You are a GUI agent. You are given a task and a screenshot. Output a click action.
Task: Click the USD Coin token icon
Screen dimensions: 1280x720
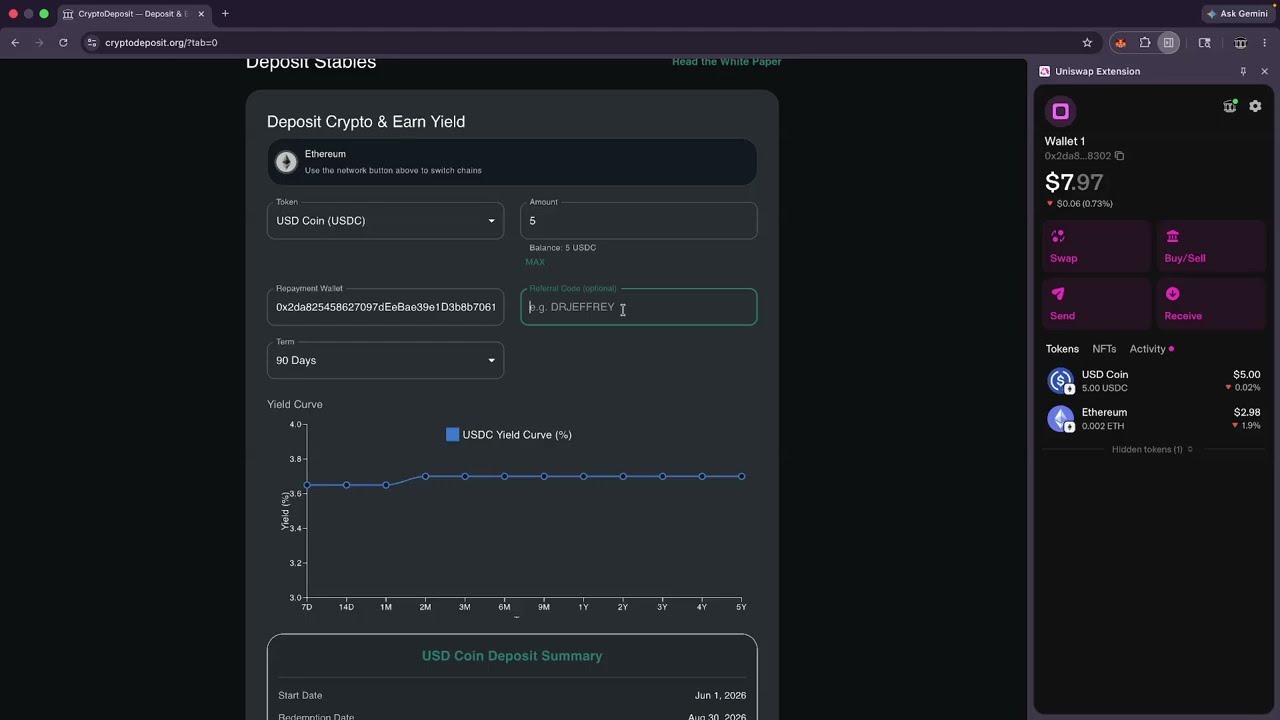pos(1060,381)
